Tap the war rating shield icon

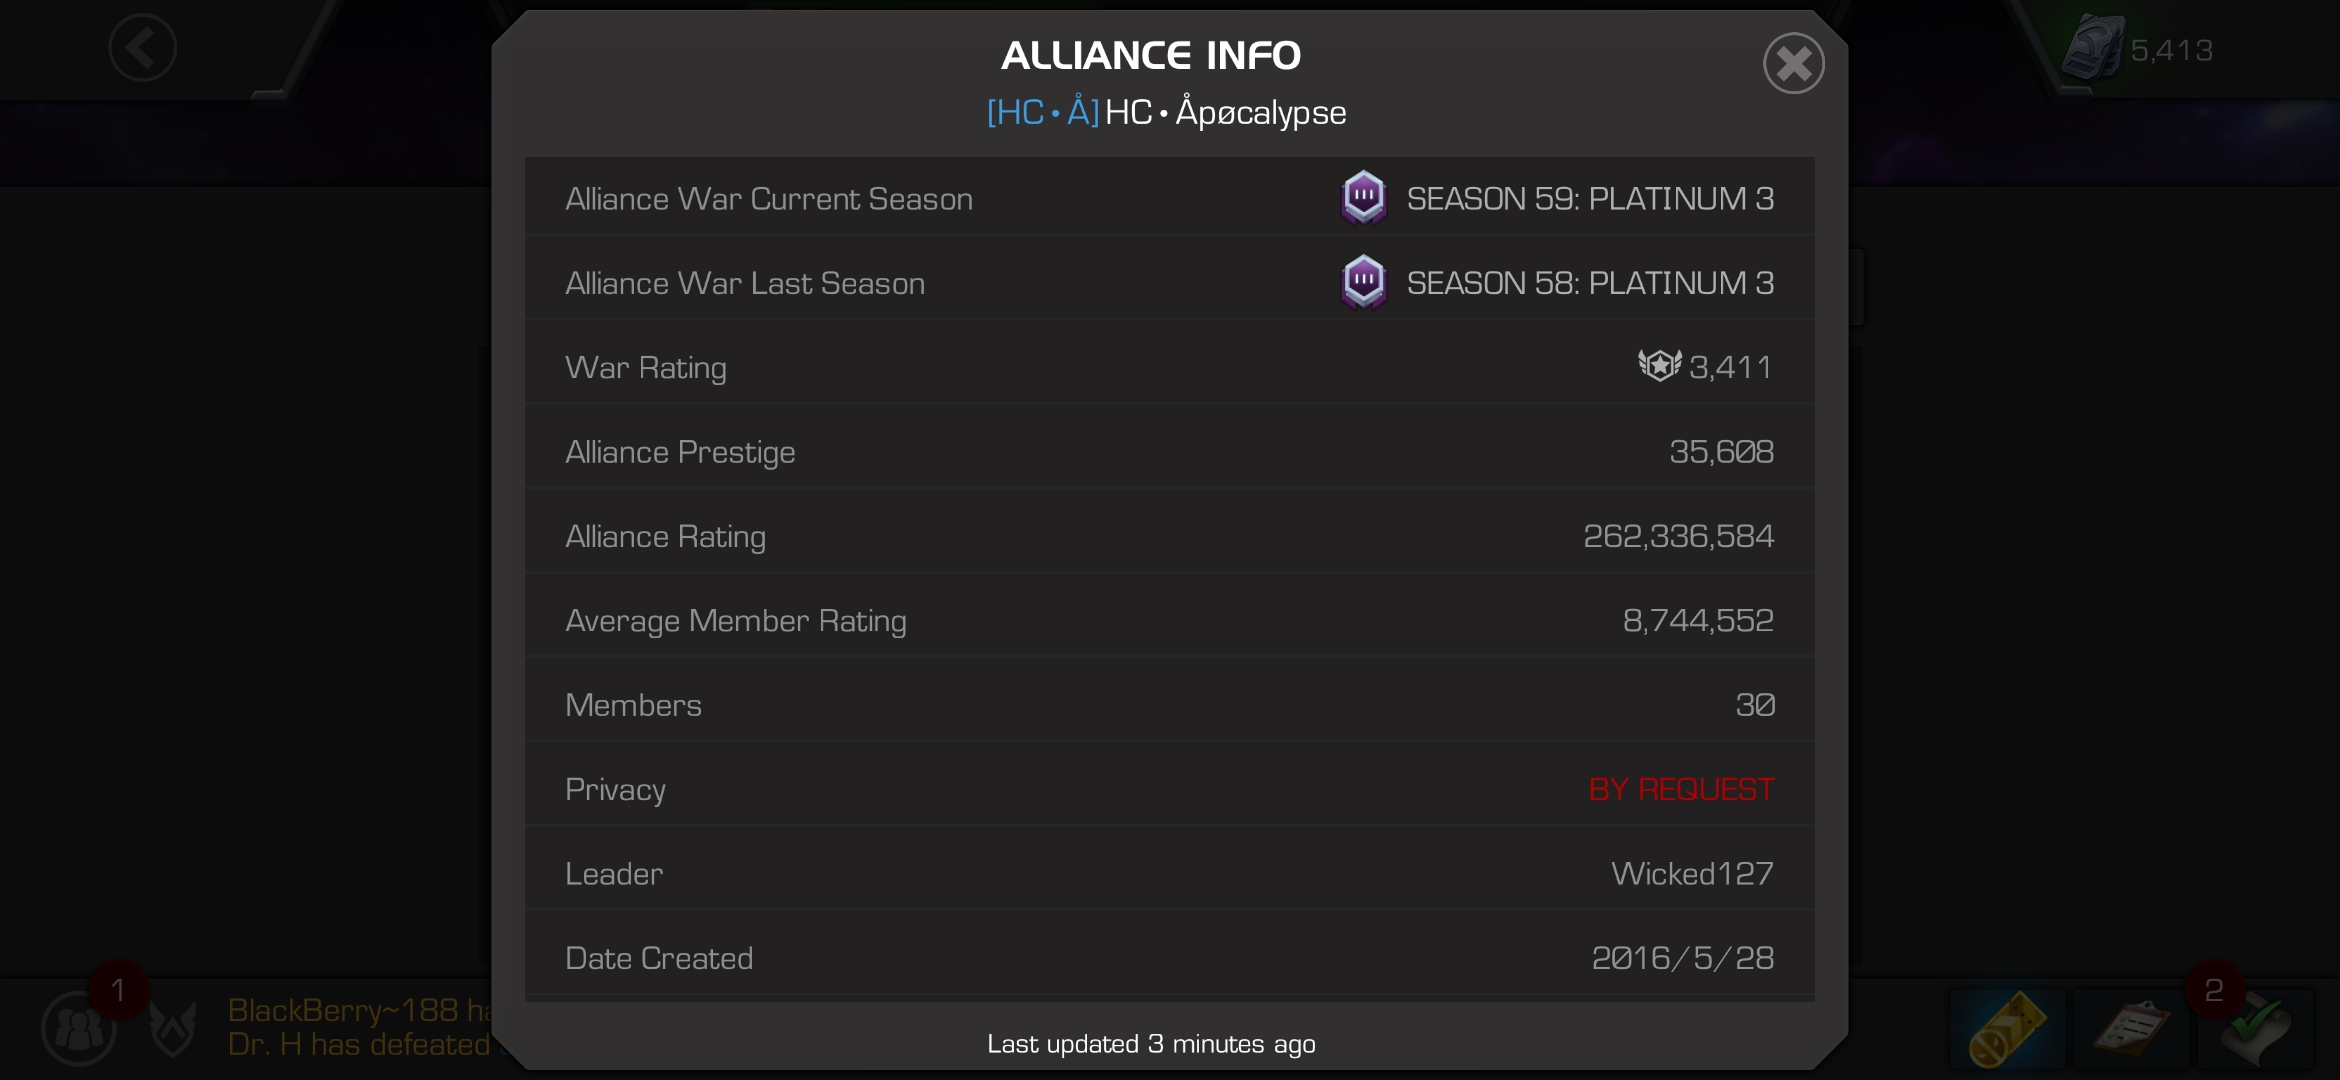tap(1659, 366)
